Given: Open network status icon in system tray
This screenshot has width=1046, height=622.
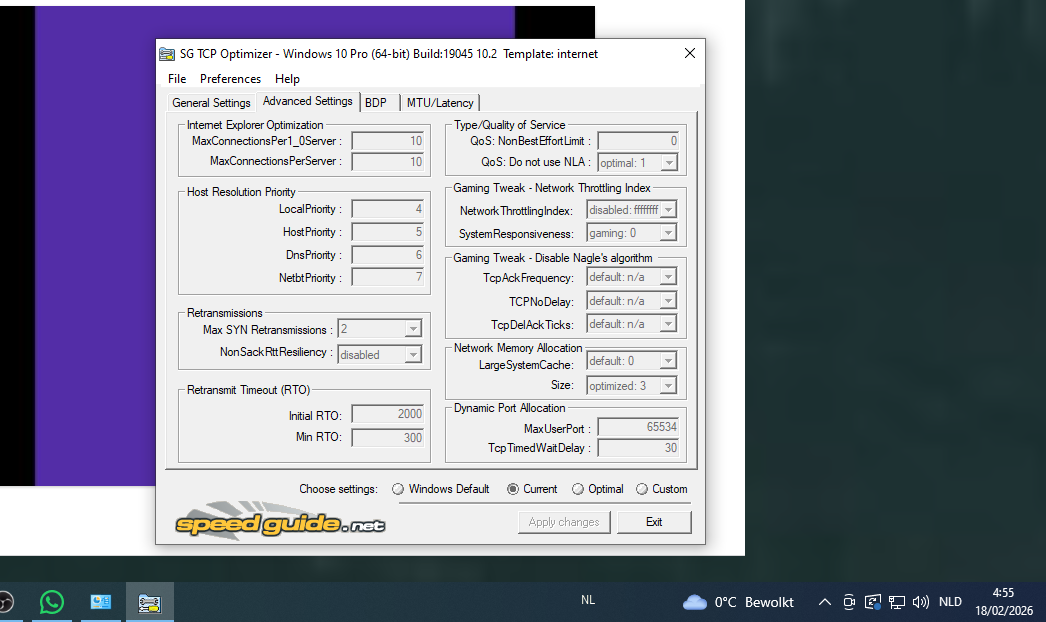Looking at the screenshot, I should (897, 602).
